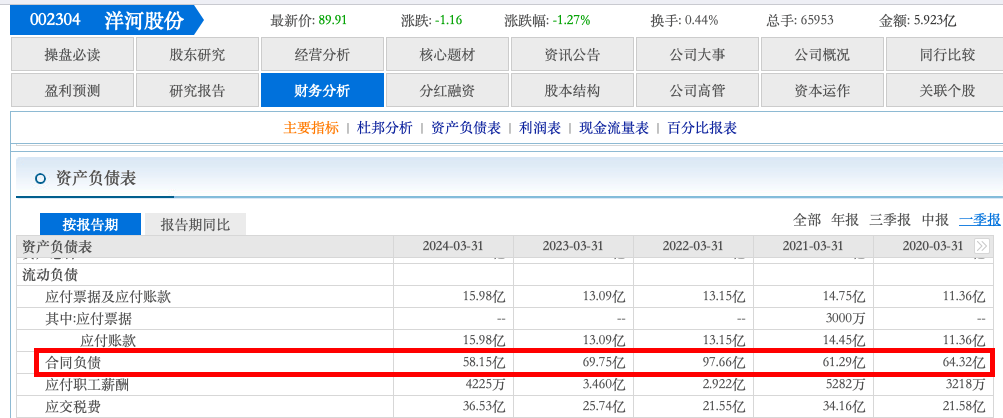Jump to 利润表 section

click(540, 128)
